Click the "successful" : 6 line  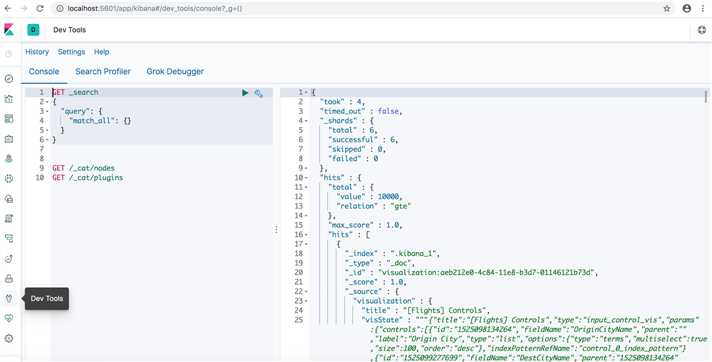[x=363, y=140]
